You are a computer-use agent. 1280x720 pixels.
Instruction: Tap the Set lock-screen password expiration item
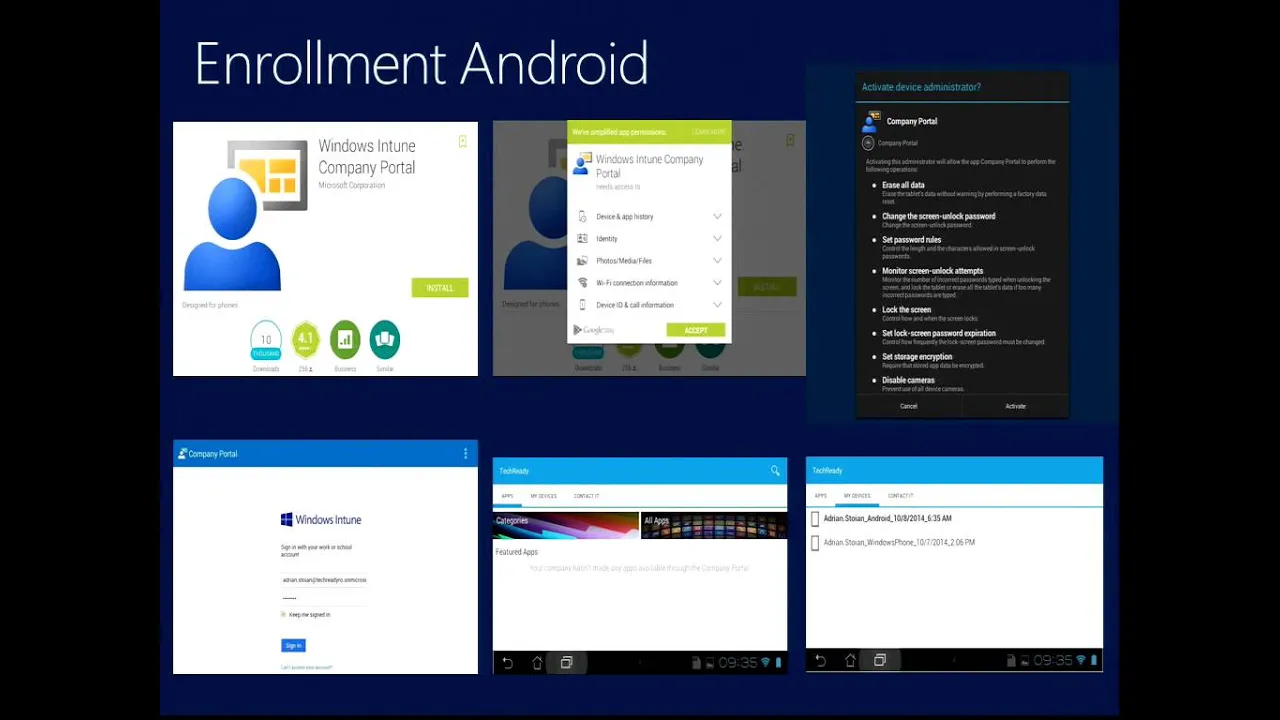pos(938,333)
